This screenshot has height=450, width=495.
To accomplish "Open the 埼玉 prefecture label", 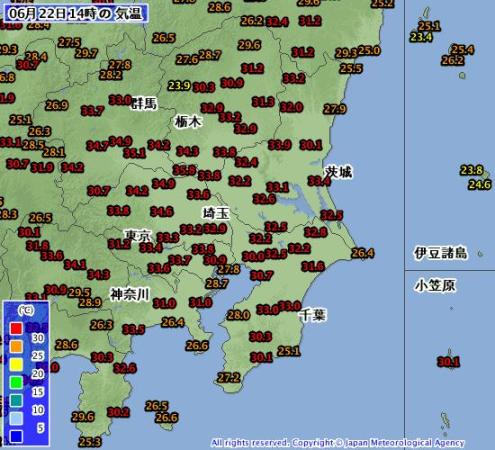I will pos(217,213).
